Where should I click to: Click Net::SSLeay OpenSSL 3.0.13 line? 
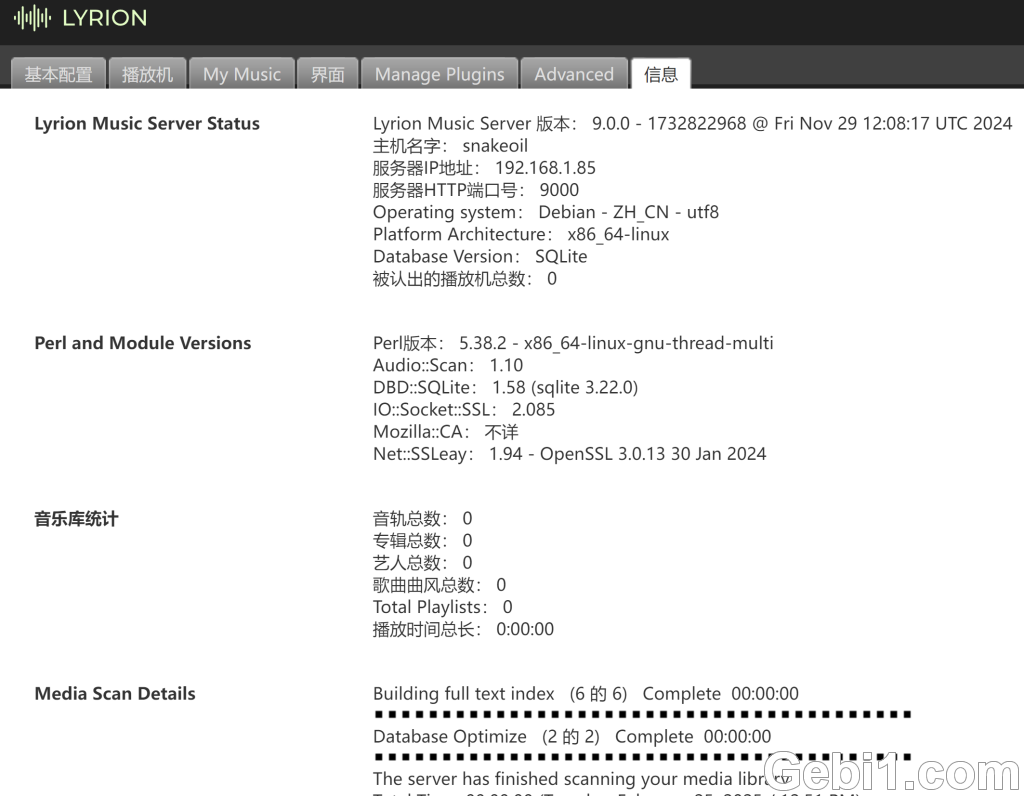click(x=569, y=454)
